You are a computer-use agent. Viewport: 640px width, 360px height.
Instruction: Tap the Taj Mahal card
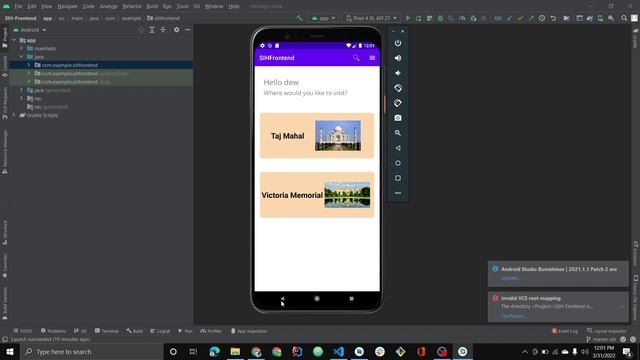pos(317,136)
